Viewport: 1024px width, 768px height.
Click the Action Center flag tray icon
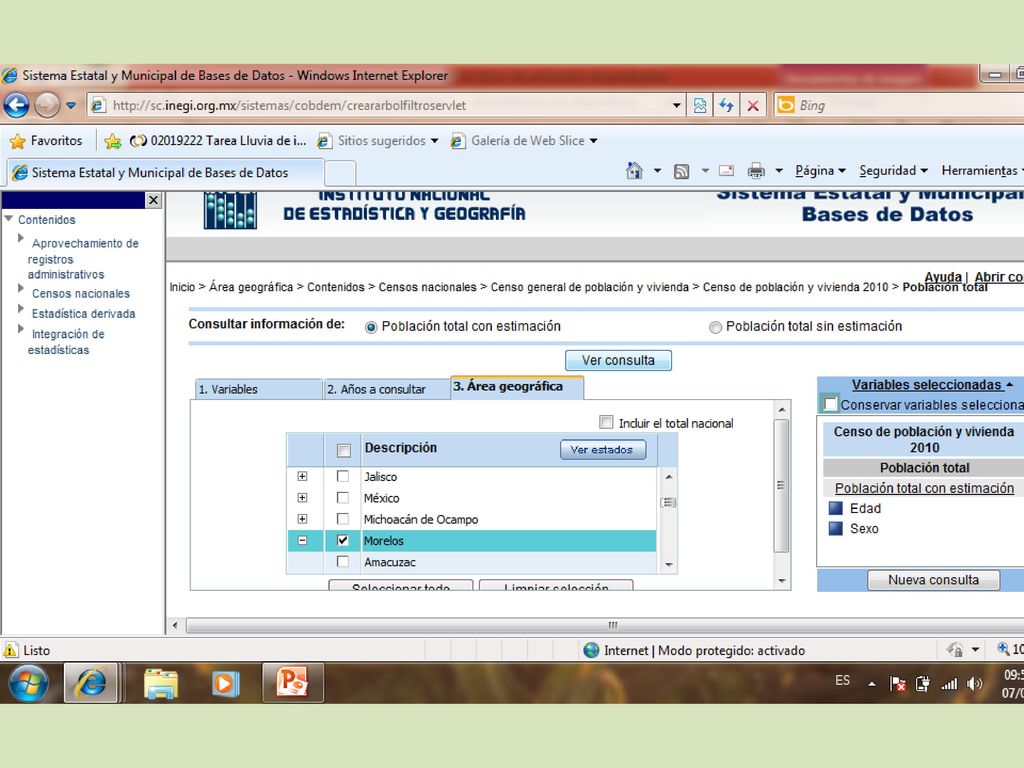pyautogui.click(x=897, y=684)
